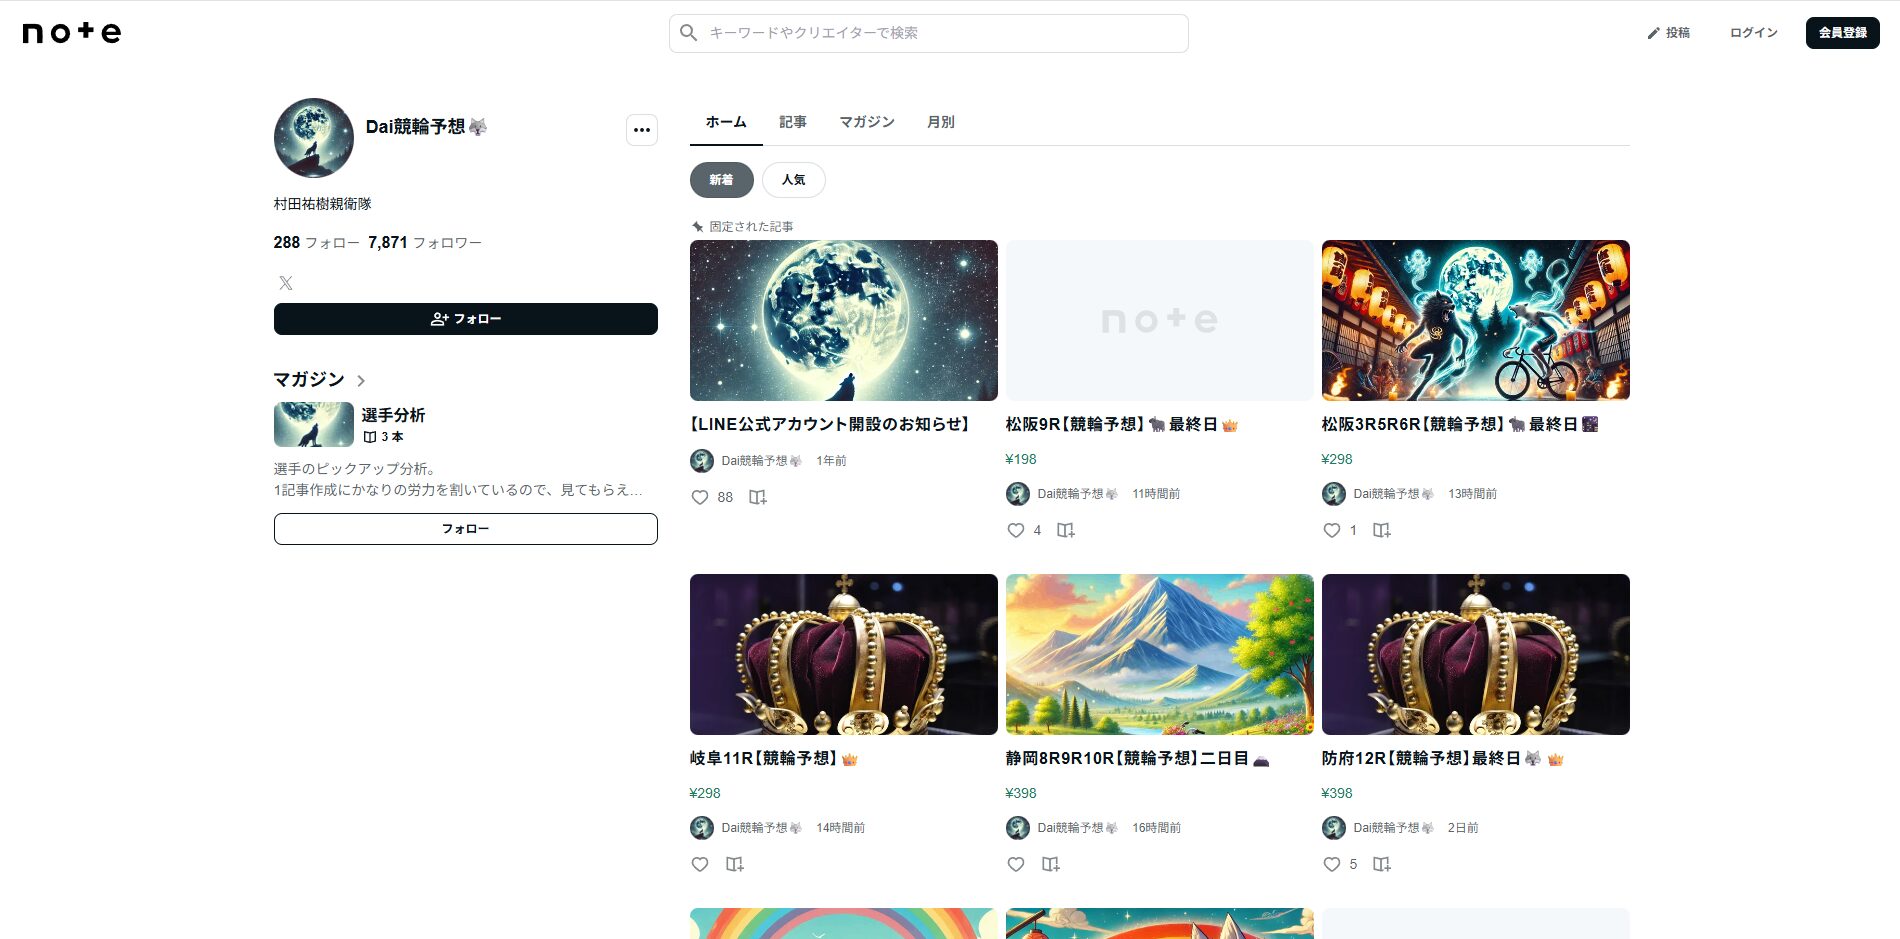Add 岐阜11R競輪予想 article to a magazine
This screenshot has width=1900, height=939.
[x=735, y=864]
